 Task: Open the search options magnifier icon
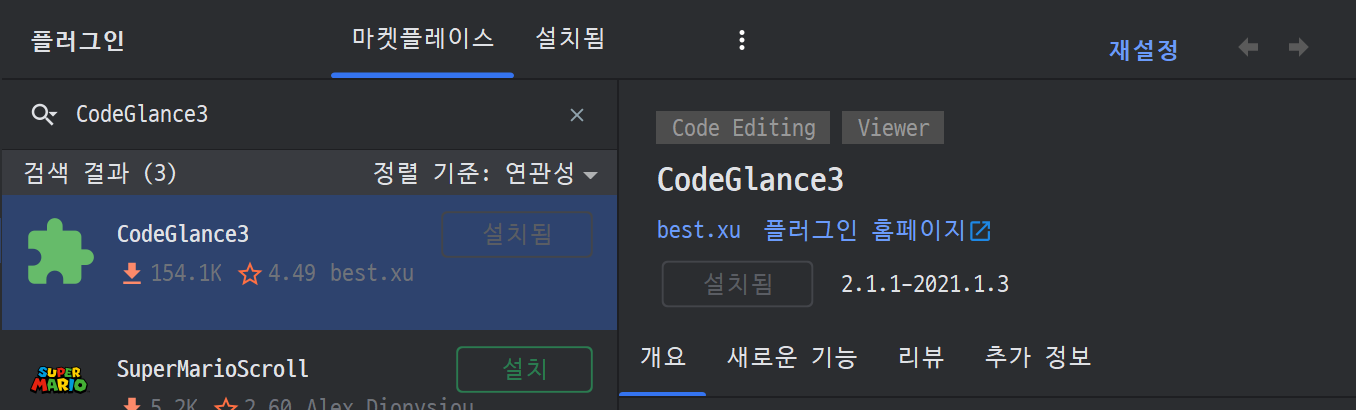coord(44,114)
